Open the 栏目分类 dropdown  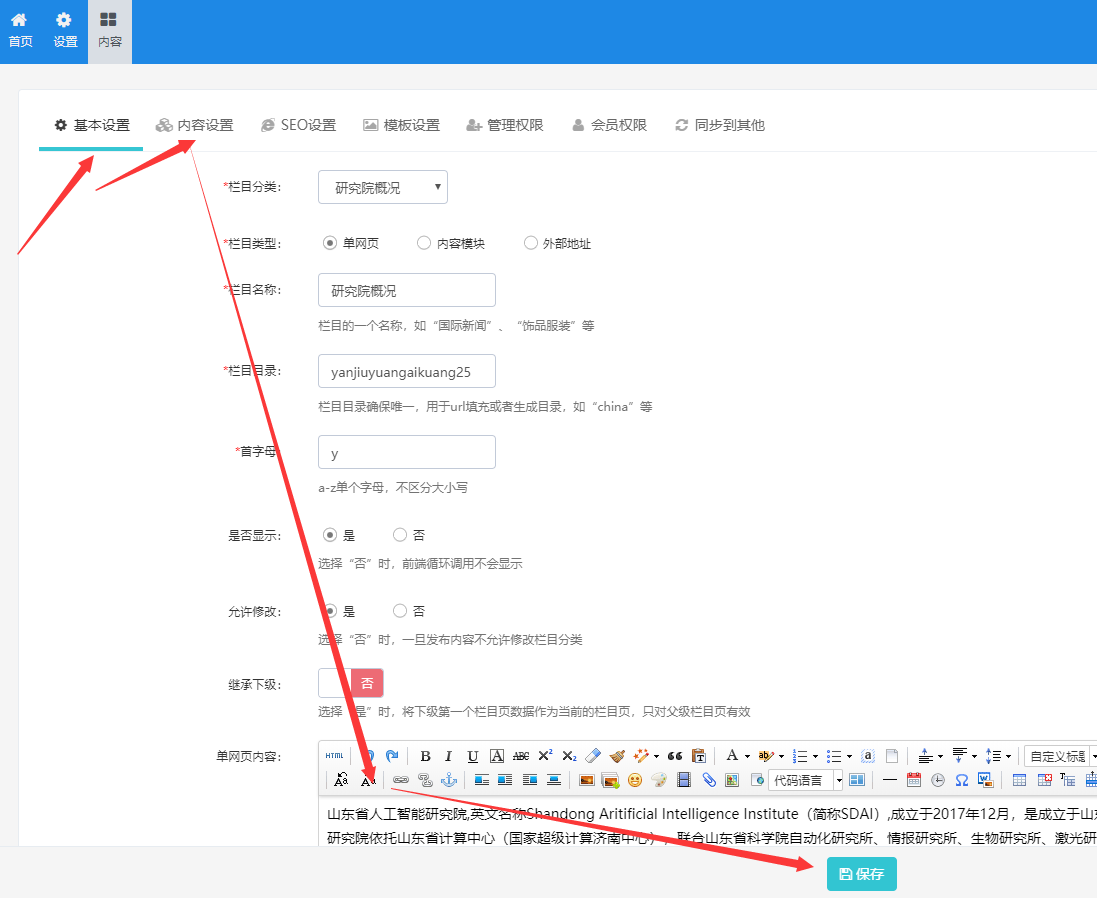click(x=383, y=187)
